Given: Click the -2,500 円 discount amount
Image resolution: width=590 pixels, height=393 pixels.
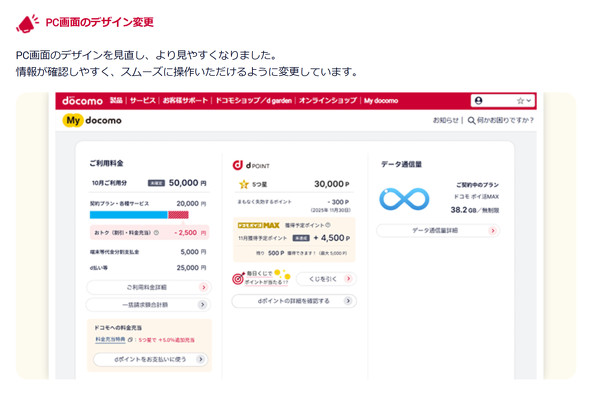Looking at the screenshot, I should [190, 233].
